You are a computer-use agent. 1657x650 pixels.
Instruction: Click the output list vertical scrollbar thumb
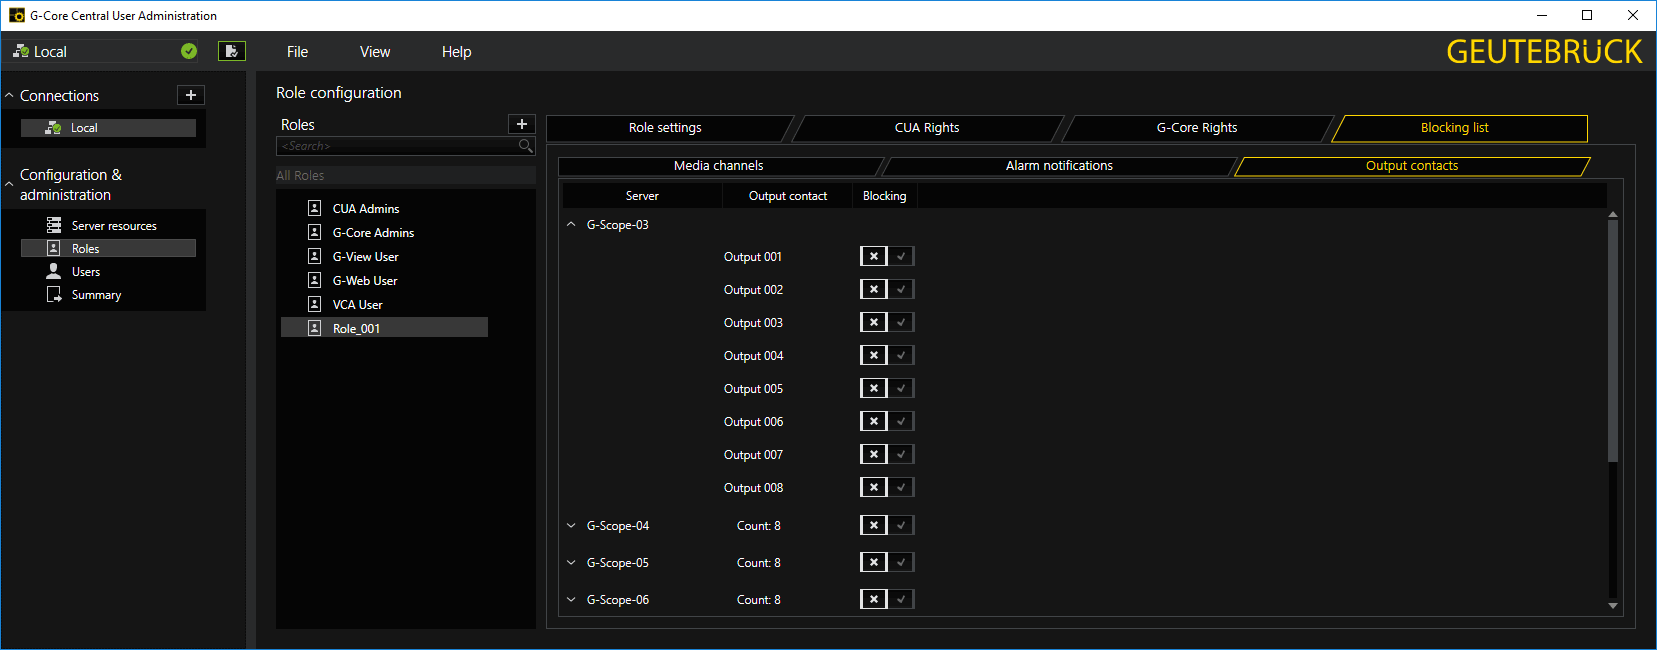(1612, 340)
